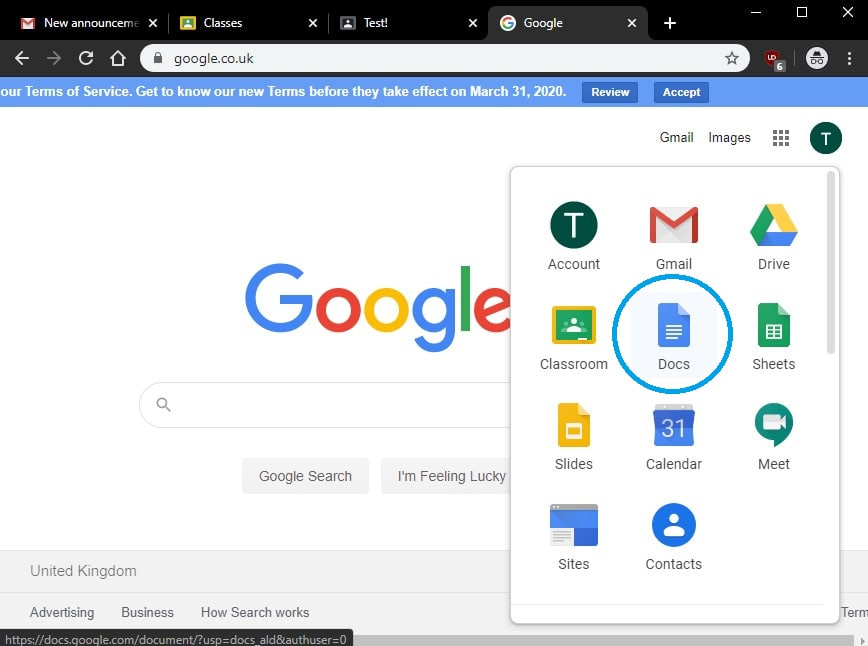The width and height of the screenshot is (868, 646).
Task: Open Google Docs from the apps grid
Action: pos(673,335)
